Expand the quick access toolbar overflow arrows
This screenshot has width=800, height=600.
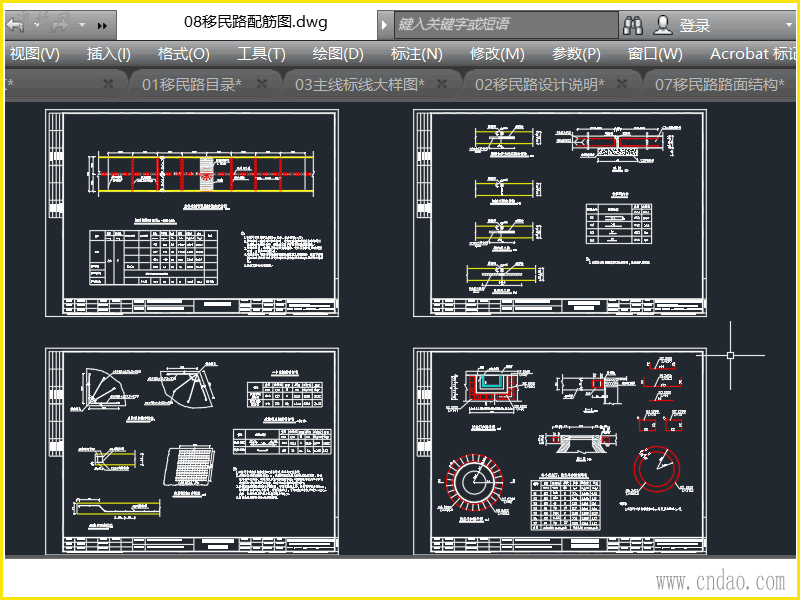point(103,25)
